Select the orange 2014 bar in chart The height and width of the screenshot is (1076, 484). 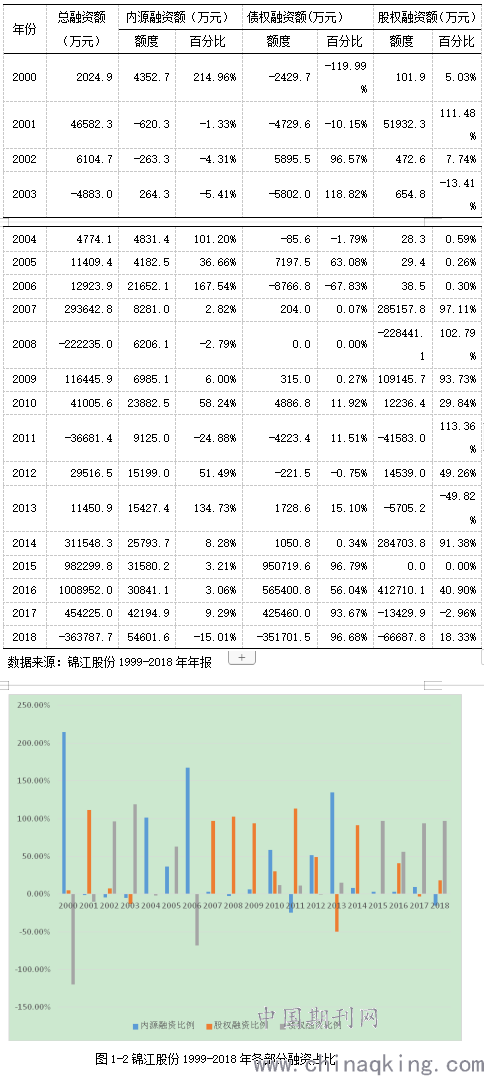(357, 859)
